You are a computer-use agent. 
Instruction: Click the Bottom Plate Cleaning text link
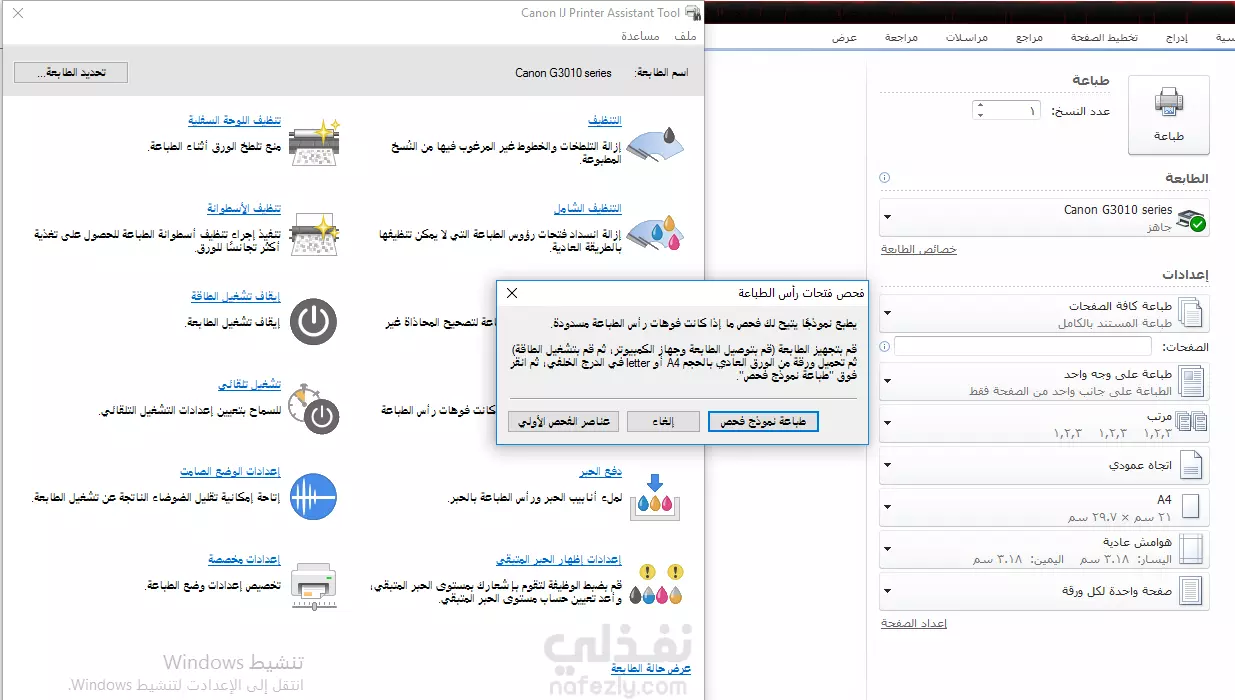click(x=234, y=120)
